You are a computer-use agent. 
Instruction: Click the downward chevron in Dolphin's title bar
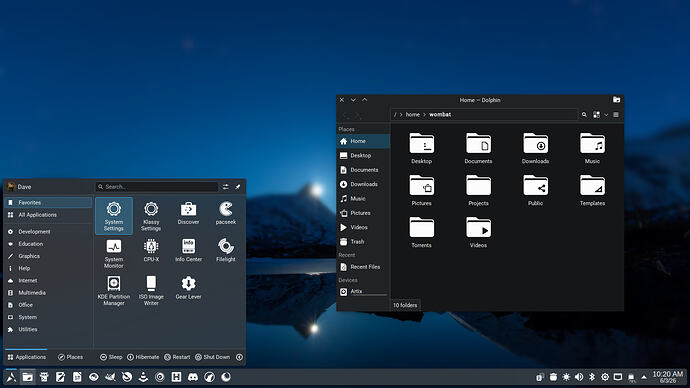pos(353,100)
